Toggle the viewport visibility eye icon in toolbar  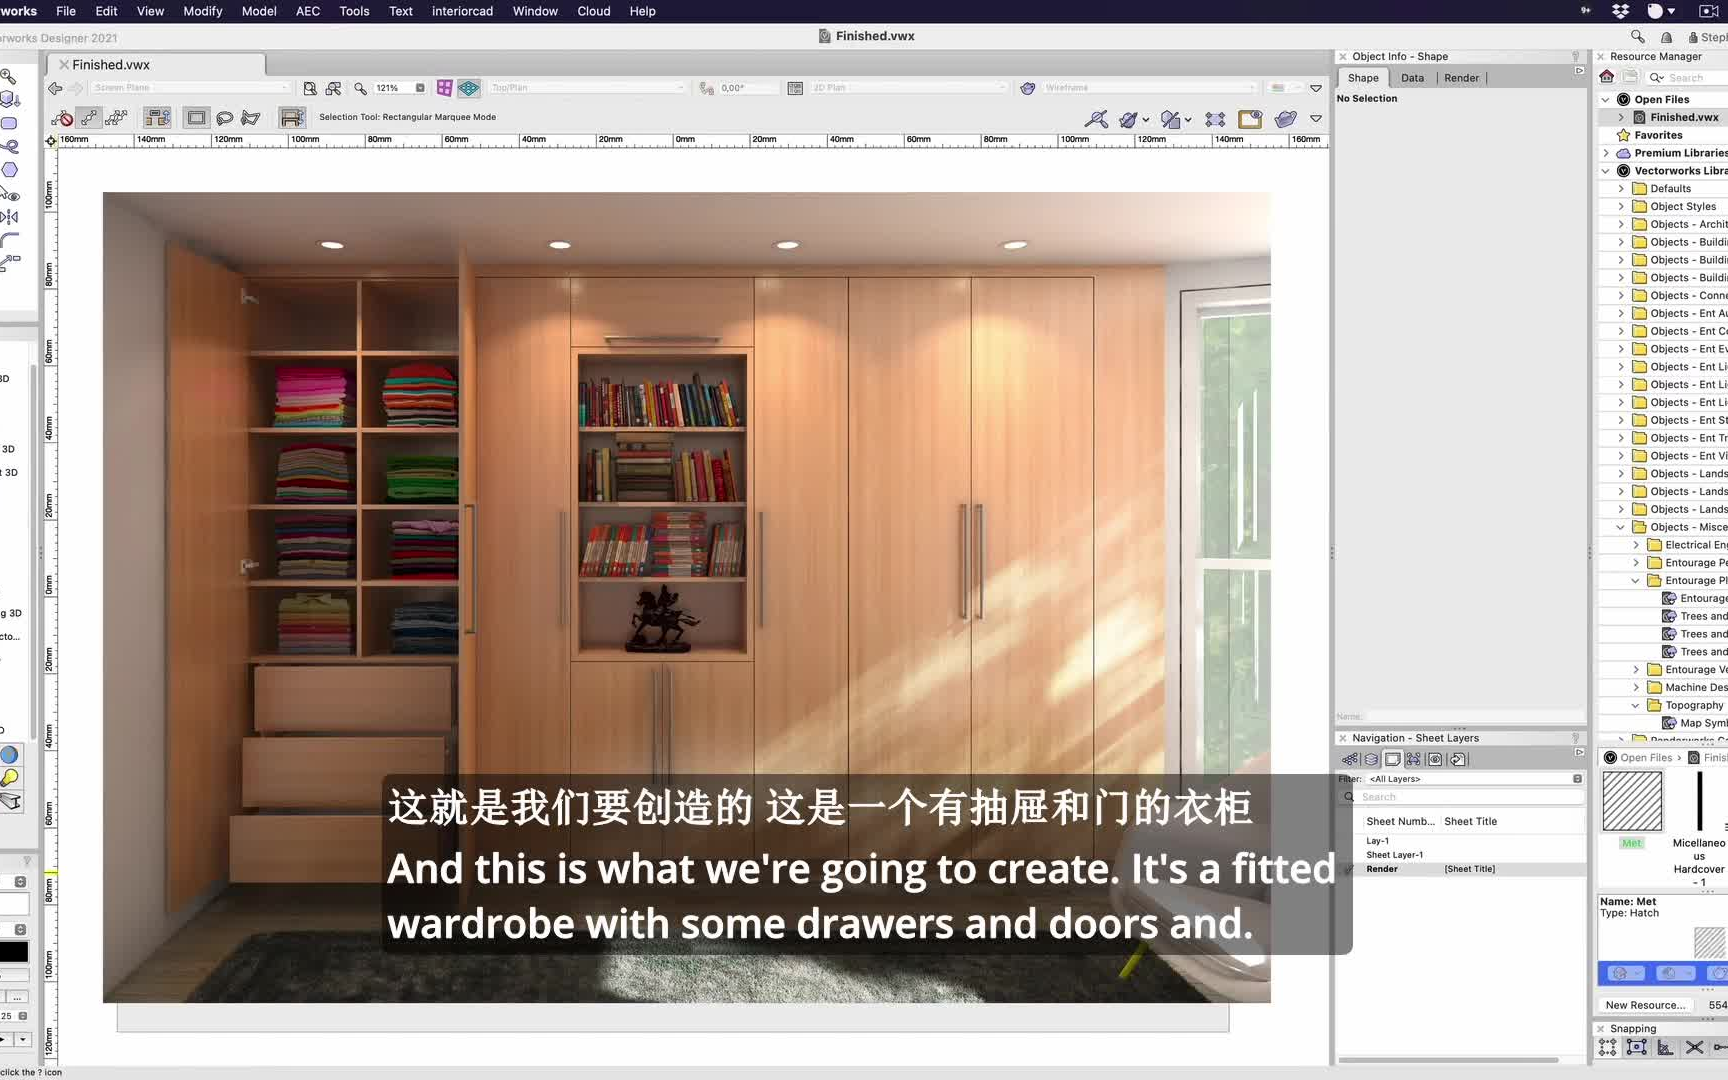pyautogui.click(x=1250, y=118)
